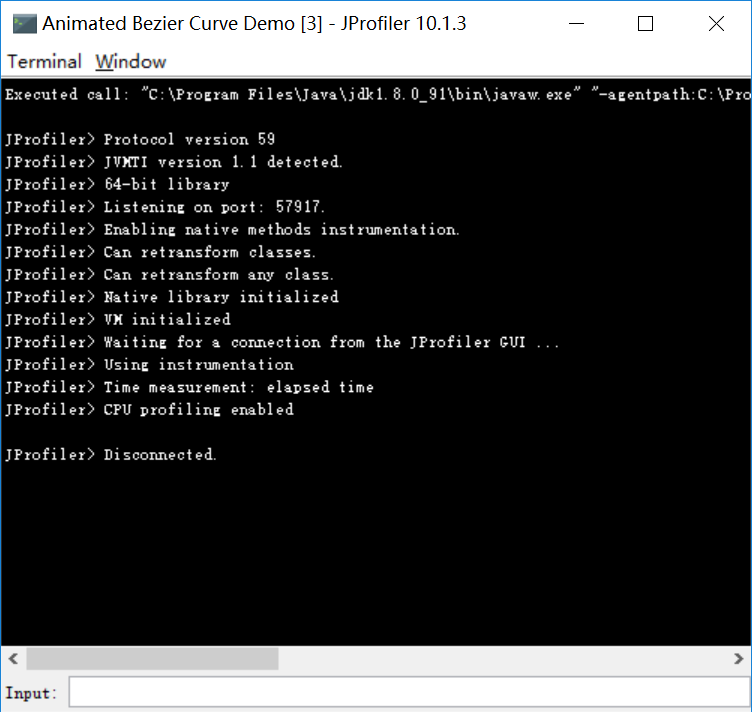The width and height of the screenshot is (752, 712).
Task: Maximize the JProfiler terminal window
Action: (x=645, y=23)
